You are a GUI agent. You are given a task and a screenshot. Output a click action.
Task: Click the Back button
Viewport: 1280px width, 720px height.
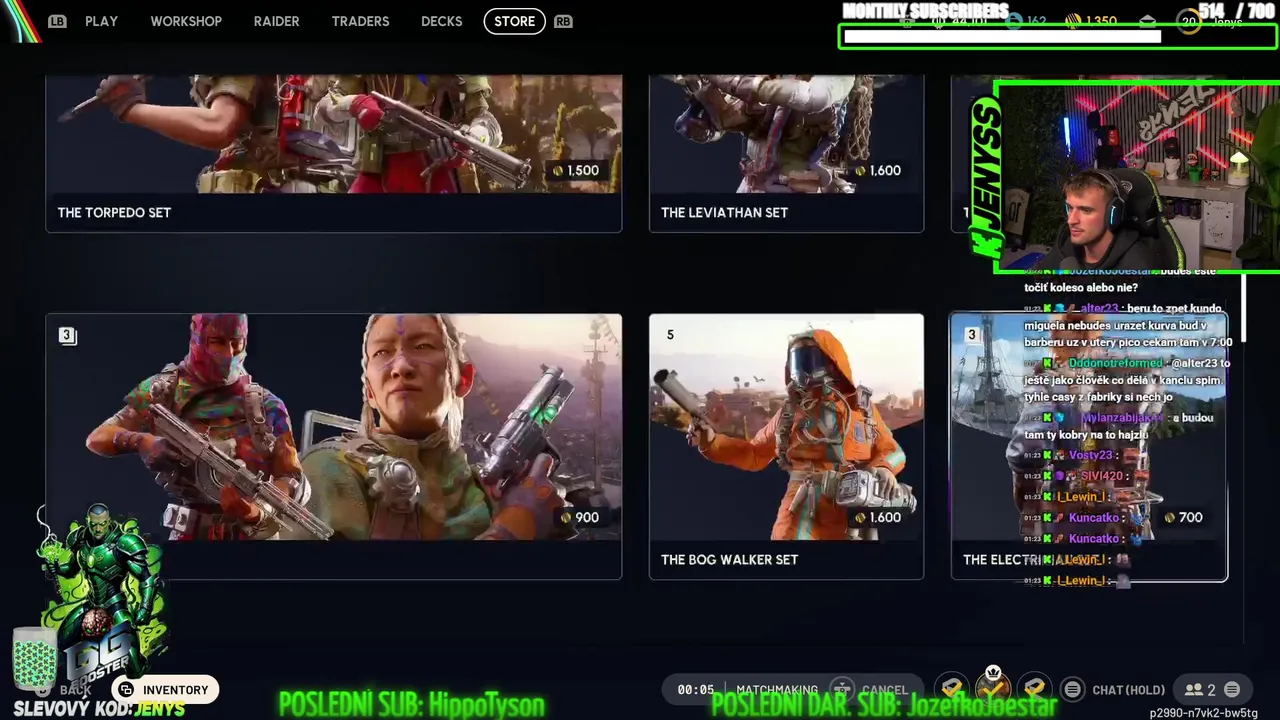(x=66, y=690)
